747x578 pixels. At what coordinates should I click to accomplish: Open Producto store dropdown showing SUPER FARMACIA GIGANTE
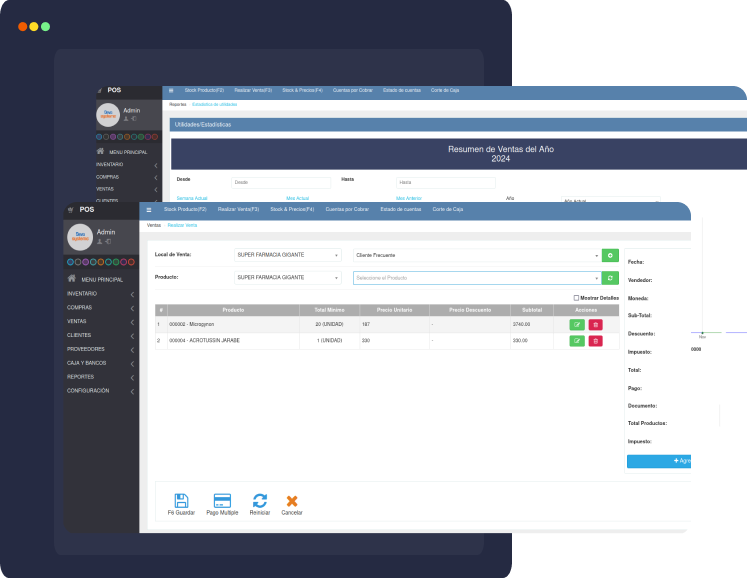tap(288, 277)
